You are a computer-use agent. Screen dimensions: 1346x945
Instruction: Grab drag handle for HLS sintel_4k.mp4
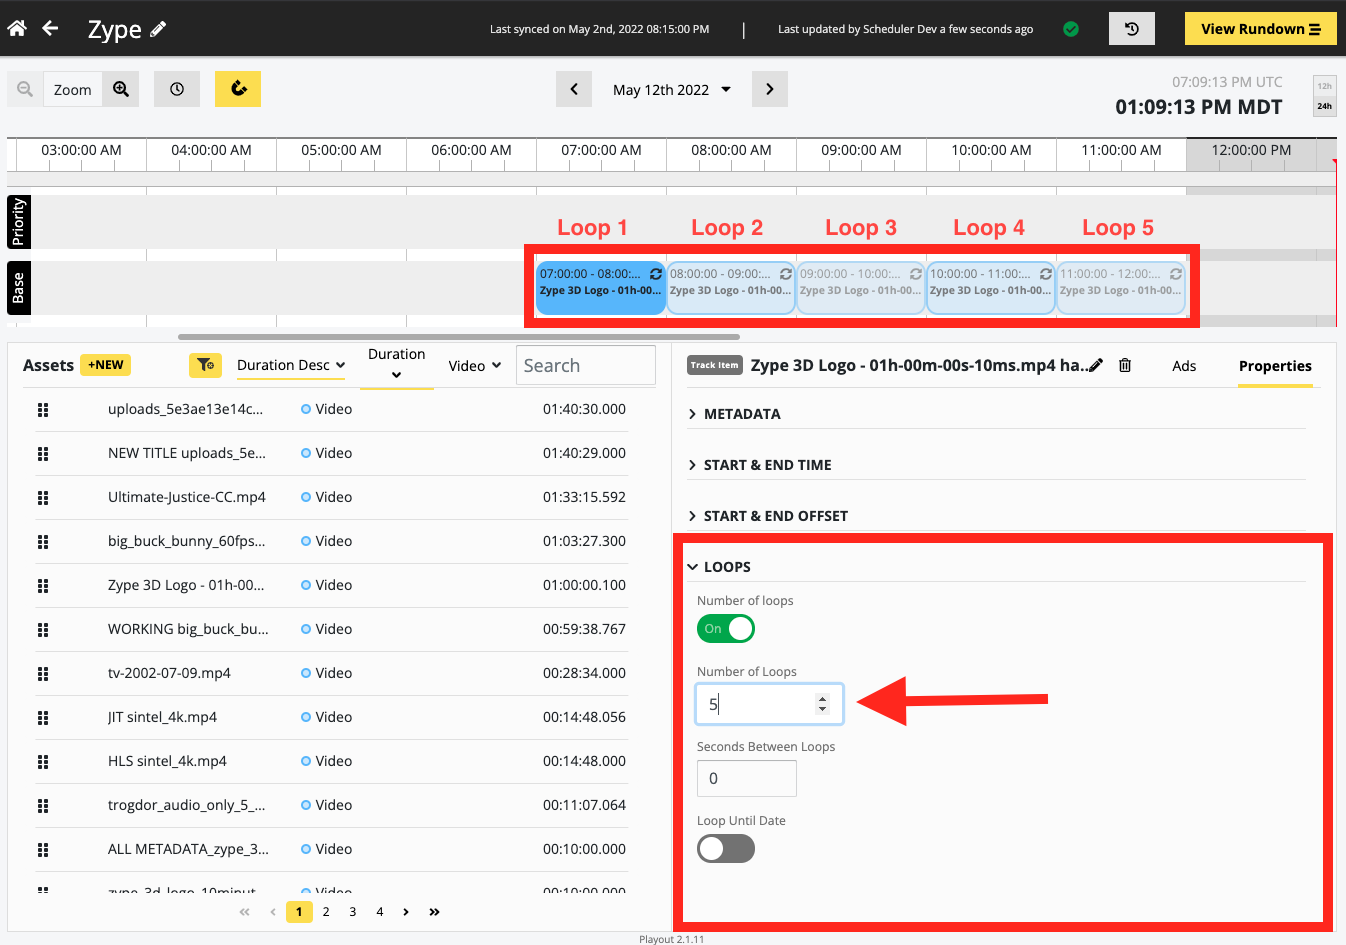[43, 761]
